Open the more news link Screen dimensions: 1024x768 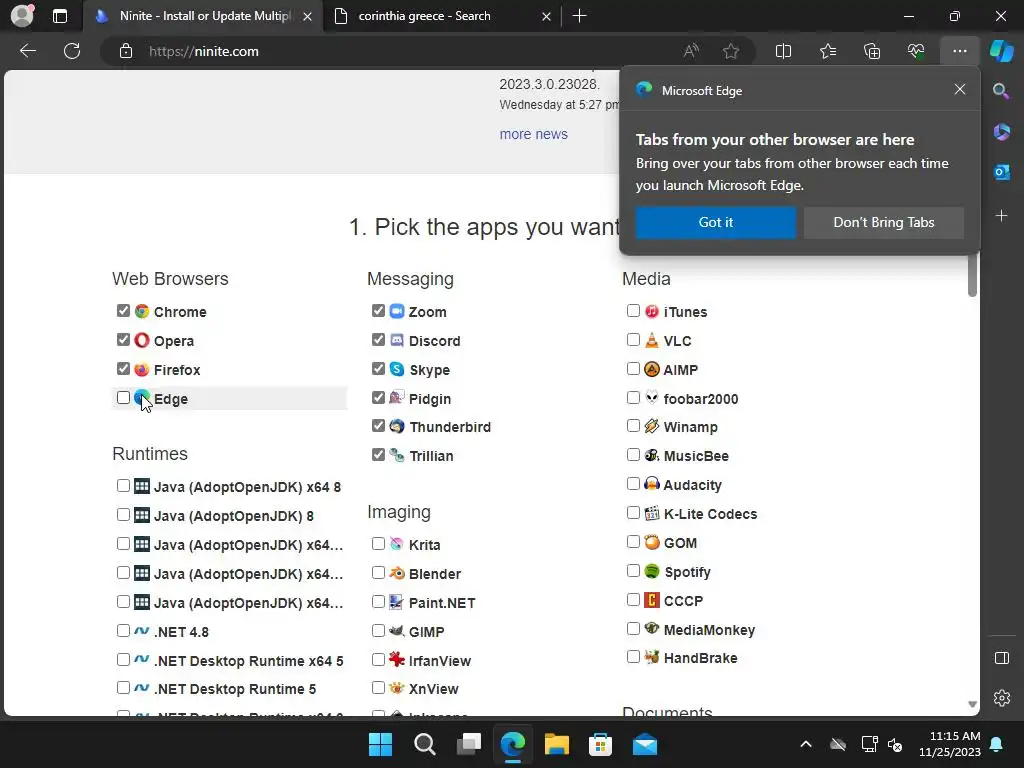click(x=534, y=134)
